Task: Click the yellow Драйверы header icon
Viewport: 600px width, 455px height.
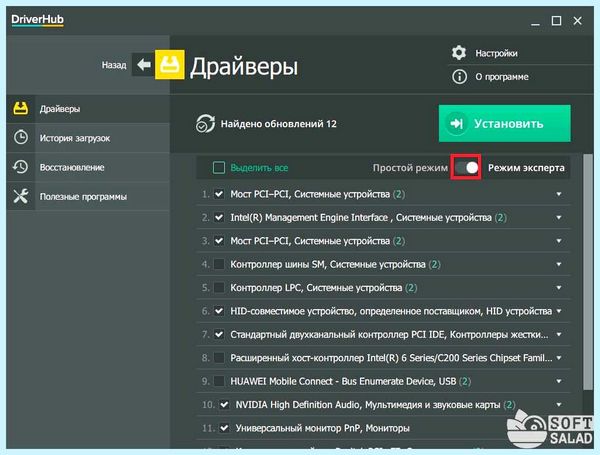Action: 170,65
